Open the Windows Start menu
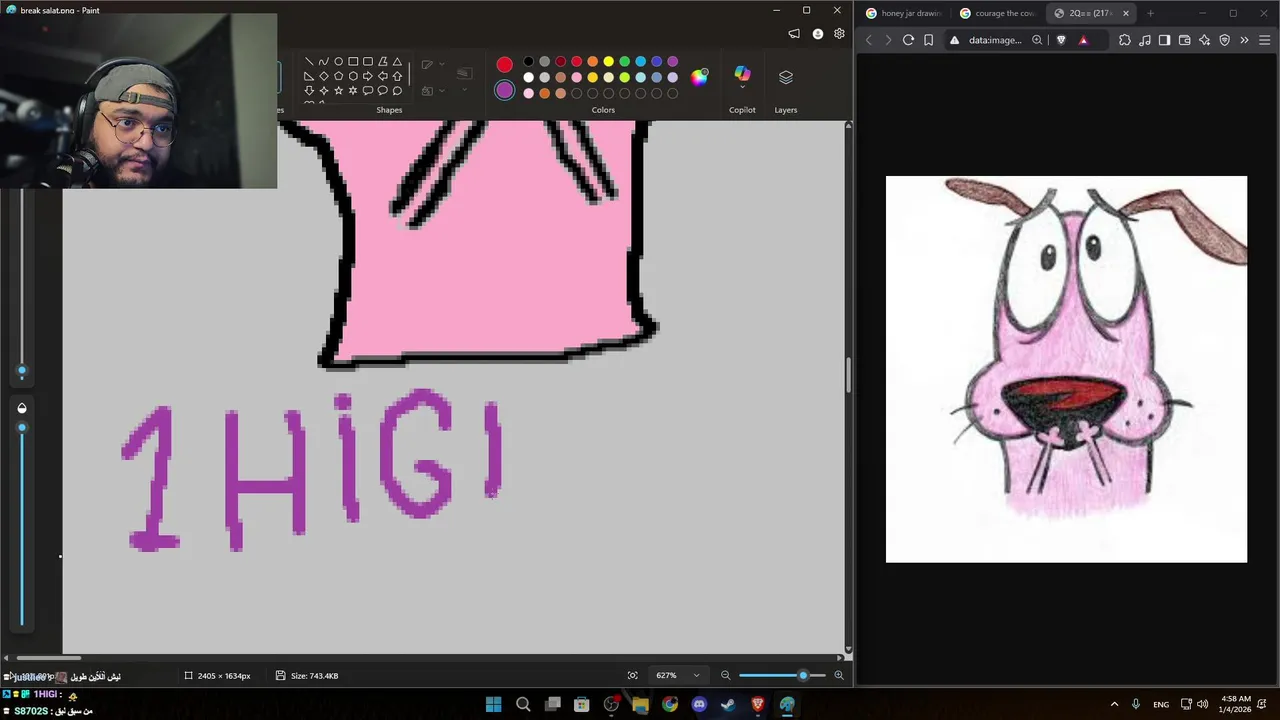Screen dimensions: 1280x720 point(493,704)
